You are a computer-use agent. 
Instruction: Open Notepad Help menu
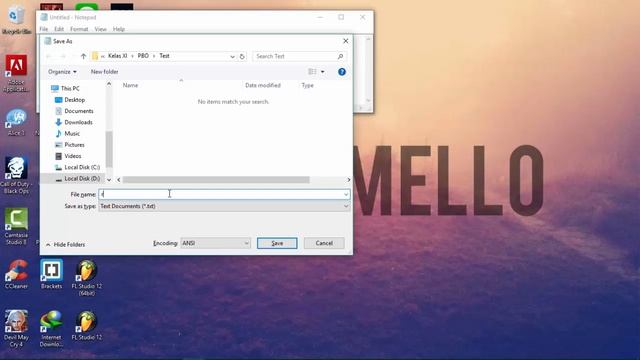(119, 29)
